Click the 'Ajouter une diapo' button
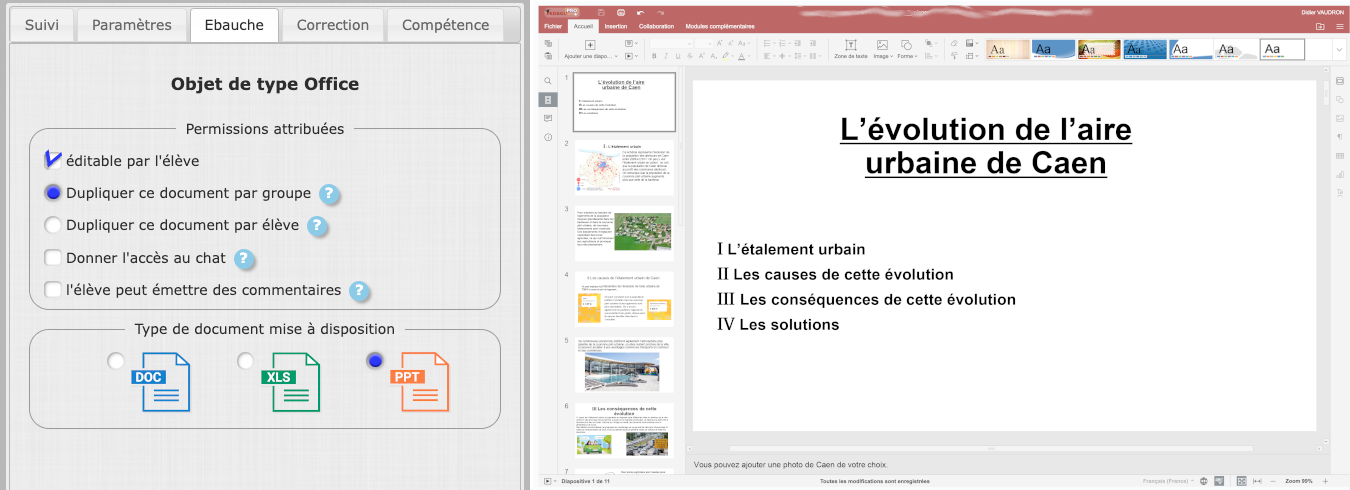 coord(590,51)
